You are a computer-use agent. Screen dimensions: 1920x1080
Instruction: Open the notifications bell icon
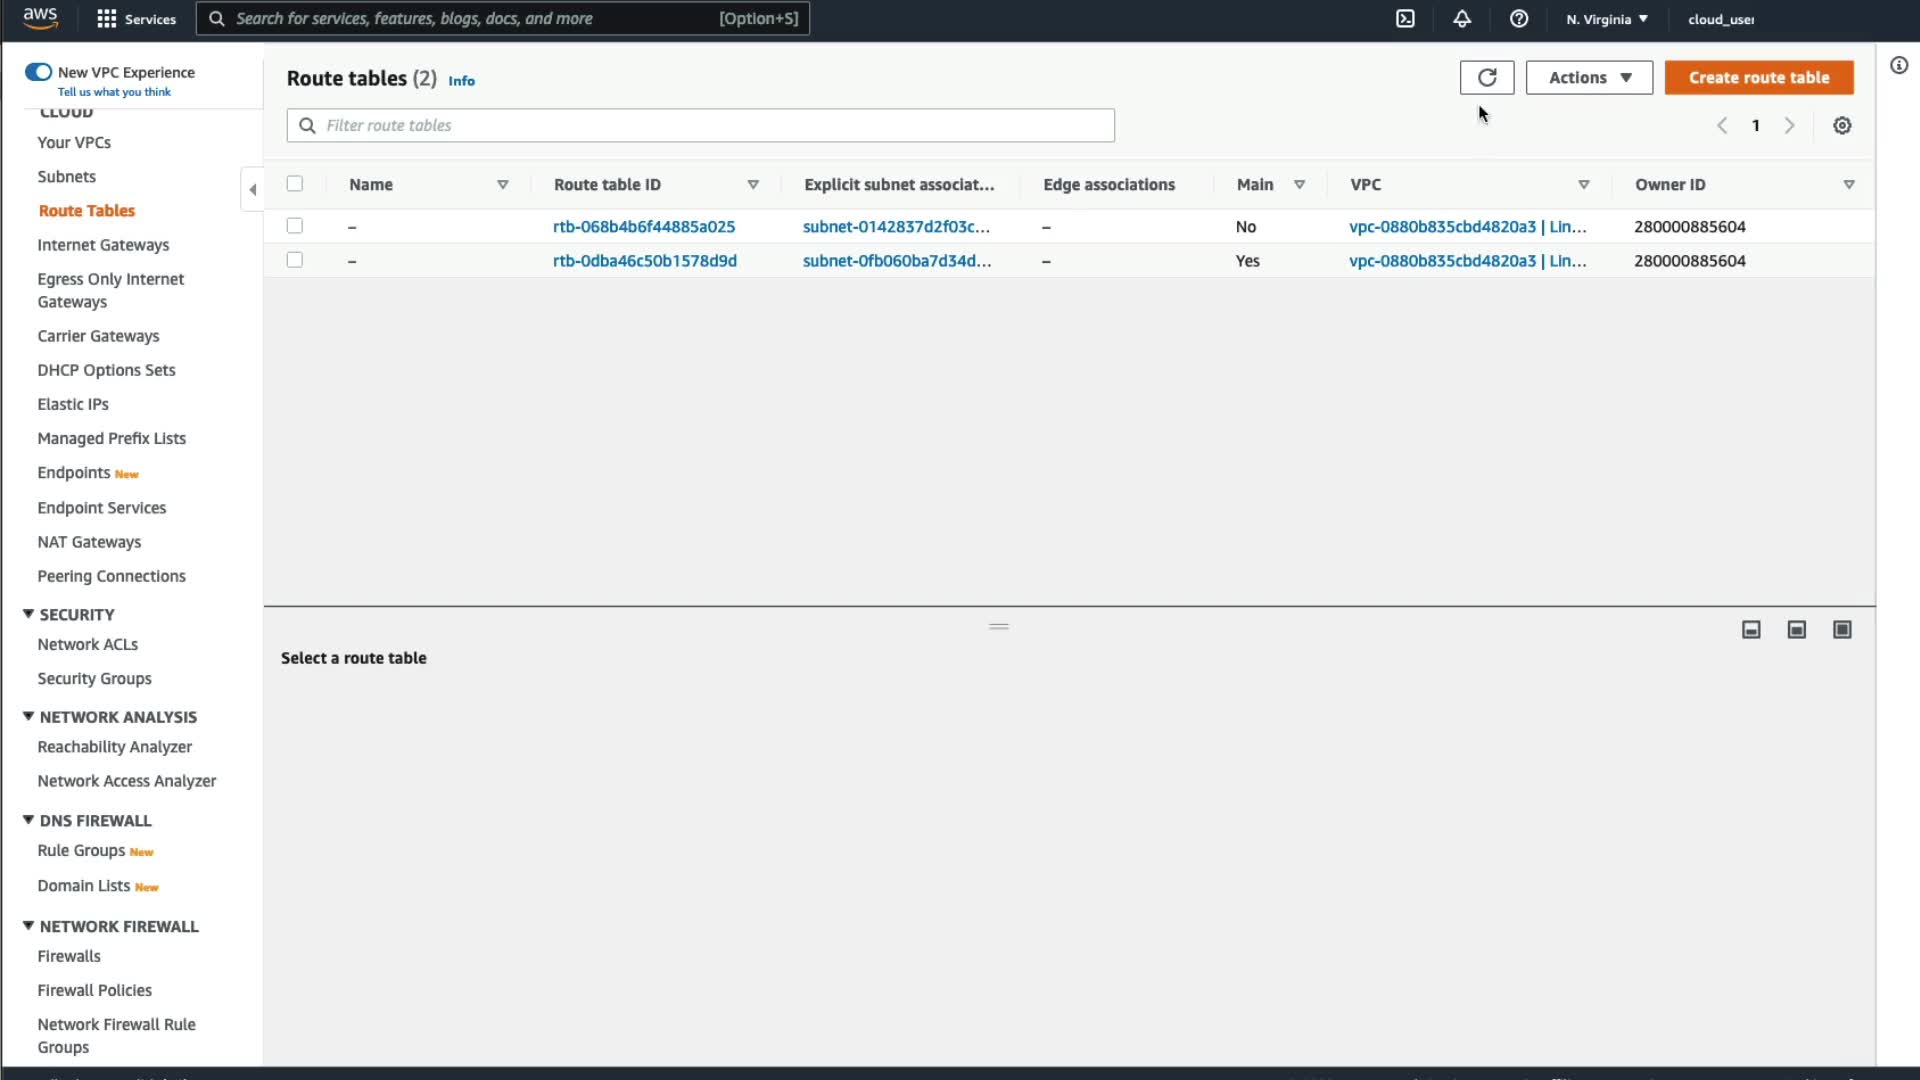tap(1461, 19)
